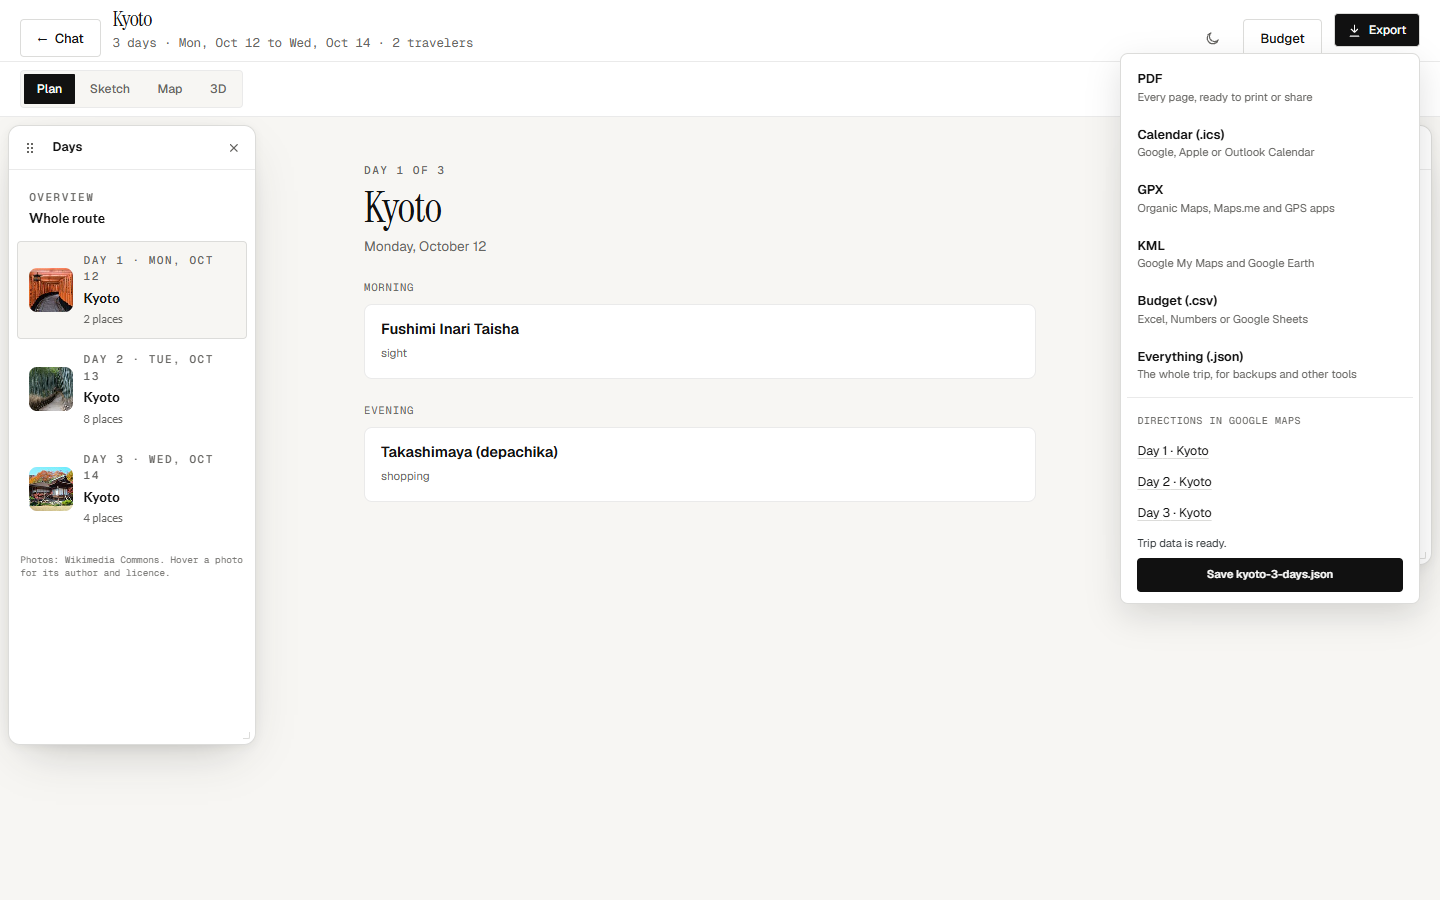Viewport: 1440px width, 900px height.
Task: Open the Fushimi Inari Taisha card
Action: coord(700,341)
